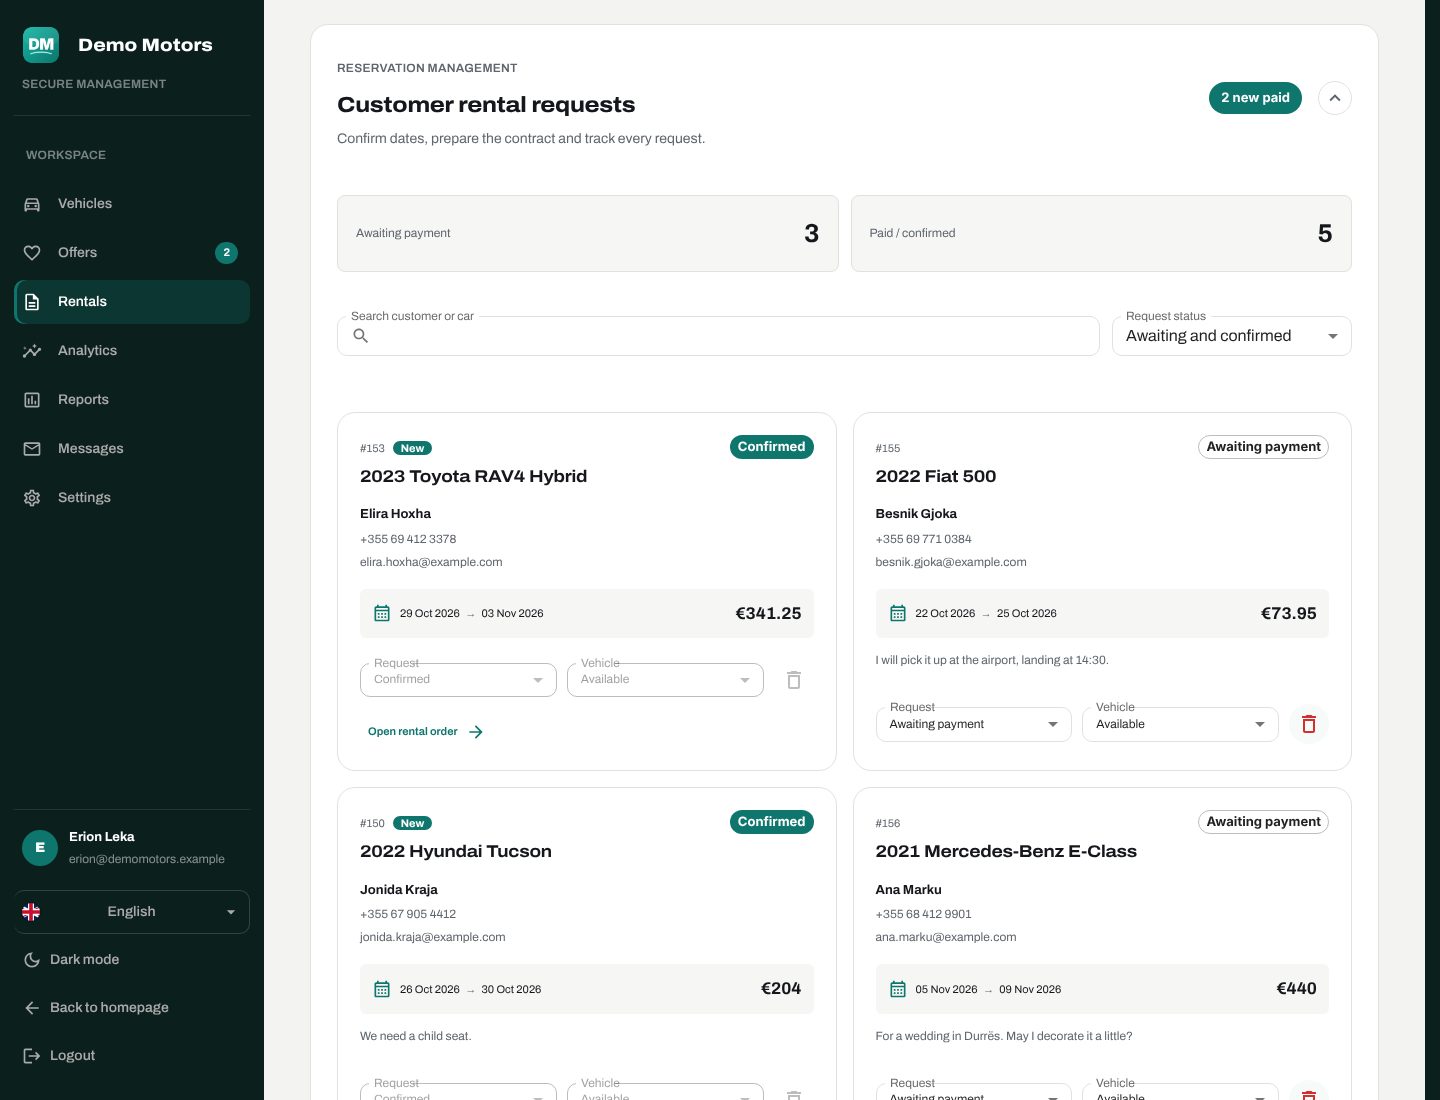Screen dimensions: 1440x1100
Task: Click calendar icon on Fiat 500 dates
Action: [898, 614]
